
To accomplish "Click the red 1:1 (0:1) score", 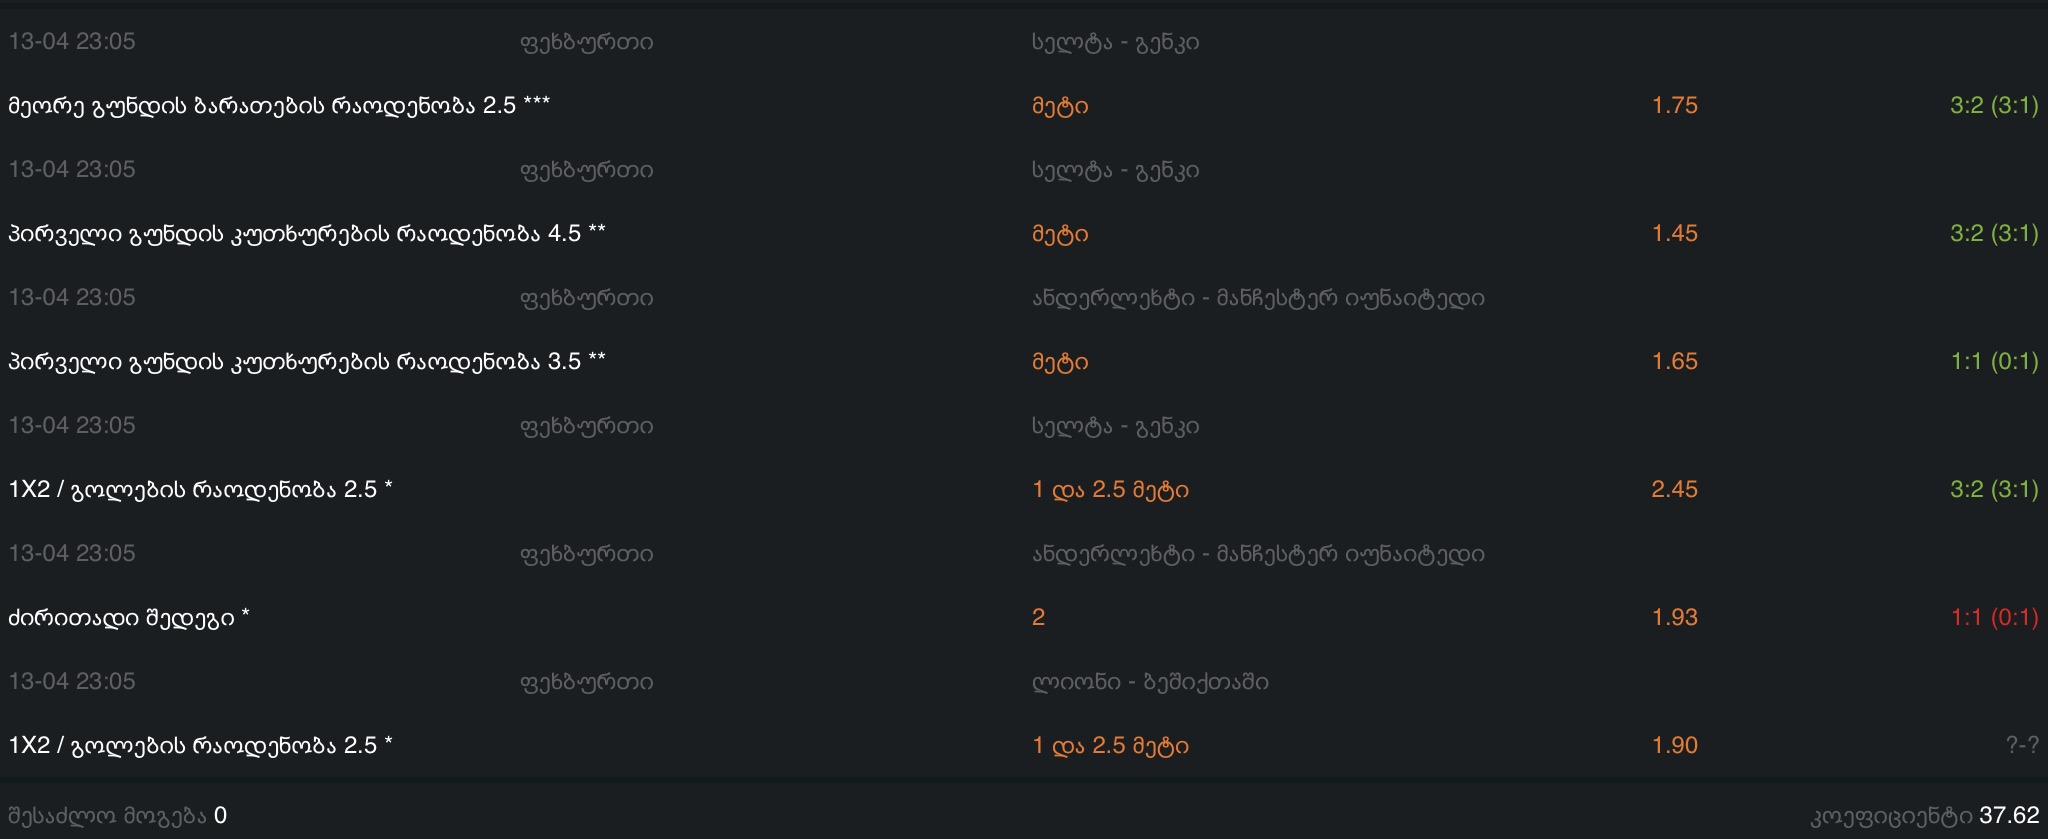I will (1994, 618).
